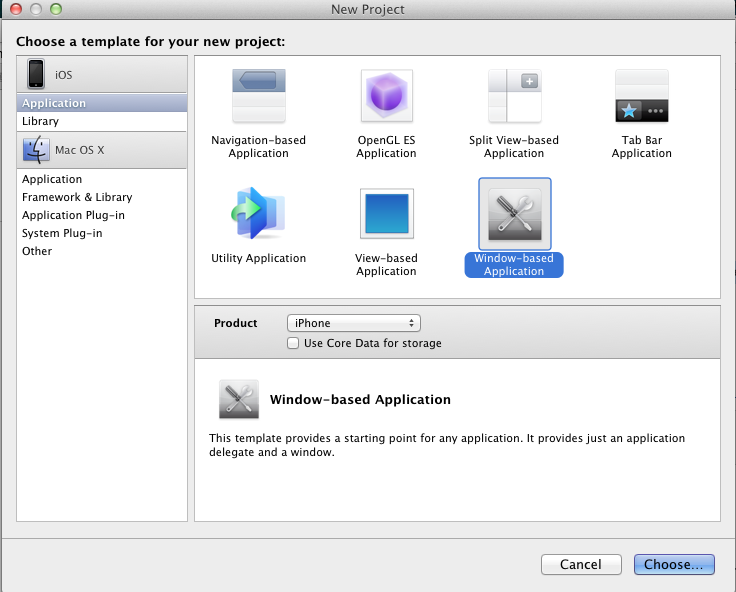The image size is (736, 592).
Task: Select Application under iOS
Action: click(x=102, y=103)
